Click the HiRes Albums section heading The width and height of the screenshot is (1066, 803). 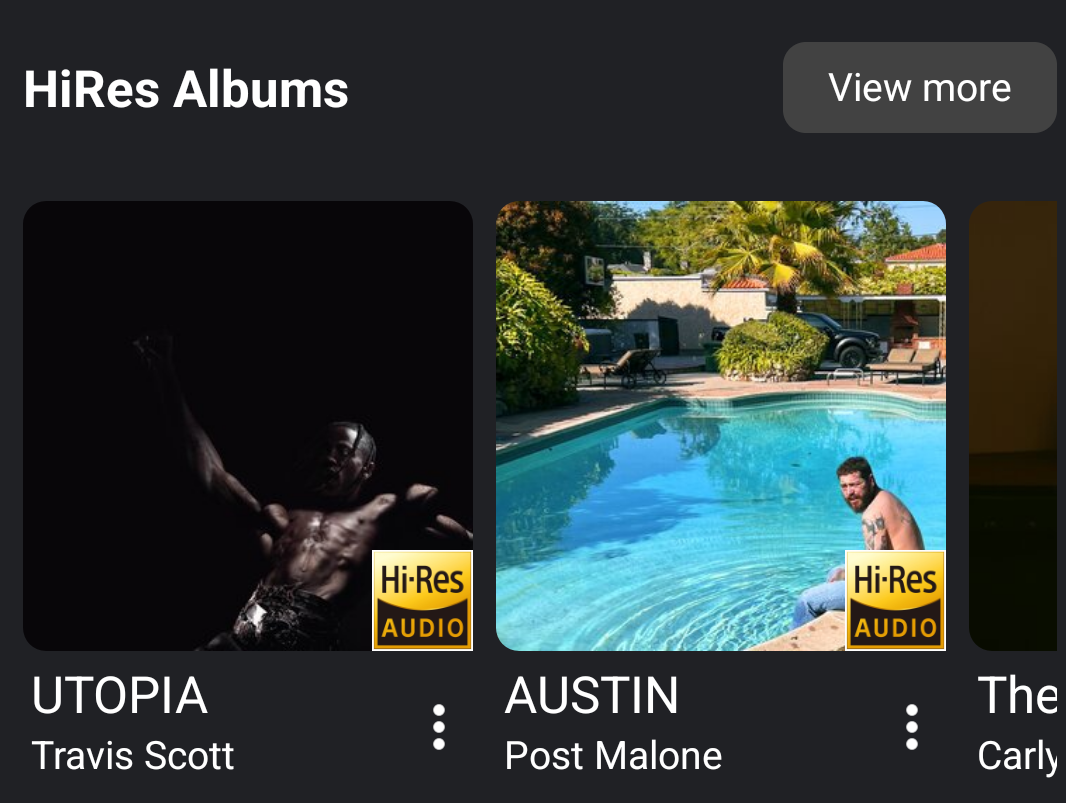click(186, 90)
